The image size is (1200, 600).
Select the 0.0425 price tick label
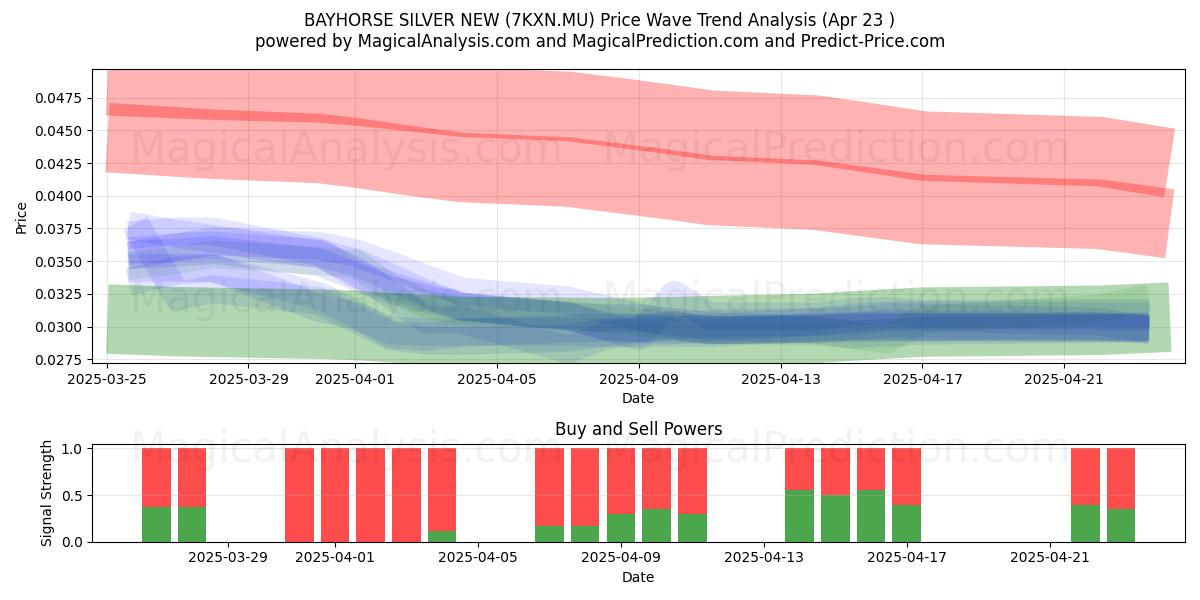[59, 164]
